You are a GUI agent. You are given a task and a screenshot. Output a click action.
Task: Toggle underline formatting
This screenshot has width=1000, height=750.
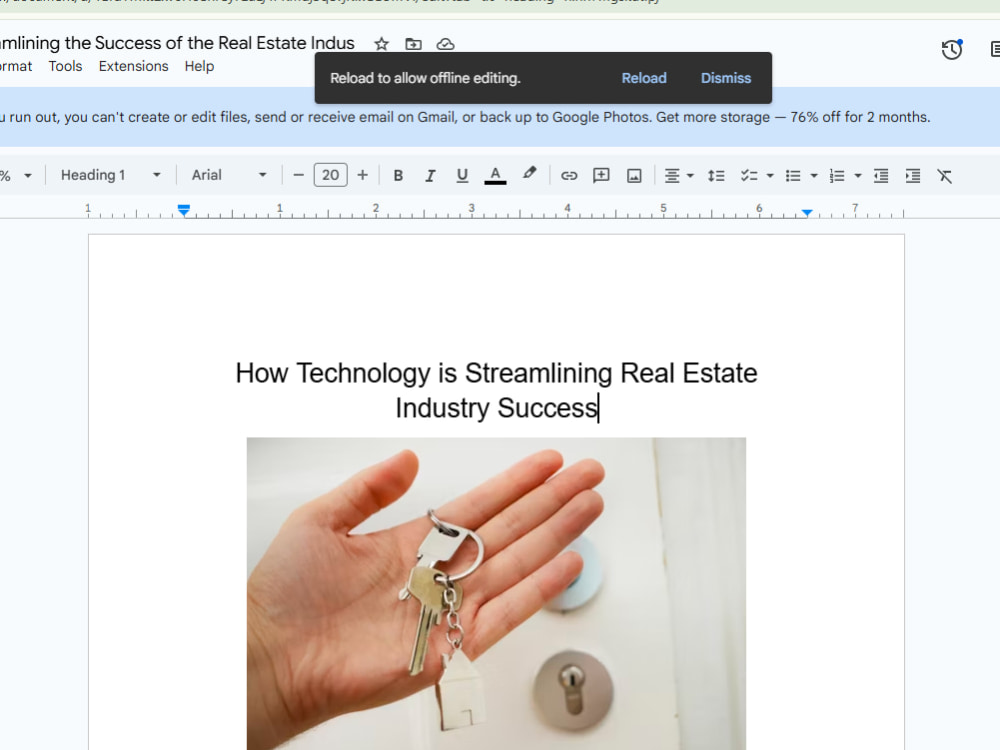pos(462,175)
